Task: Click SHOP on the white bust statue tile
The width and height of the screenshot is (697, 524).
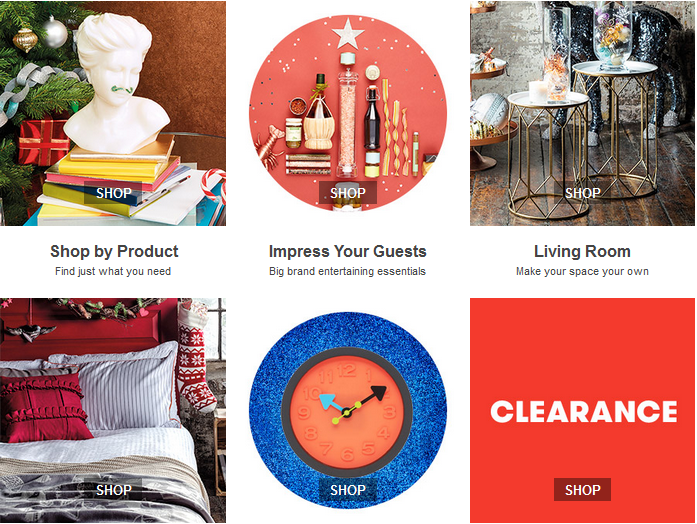Action: (x=113, y=193)
